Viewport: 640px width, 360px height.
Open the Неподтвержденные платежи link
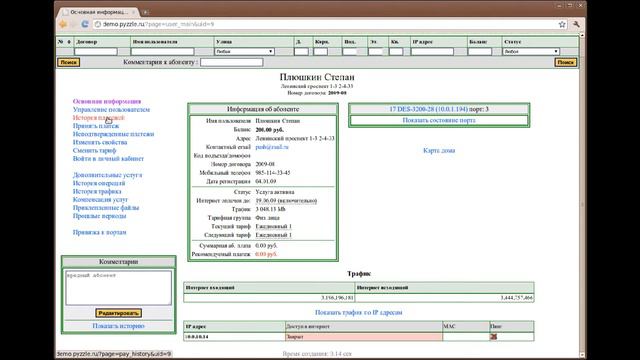click(113, 134)
